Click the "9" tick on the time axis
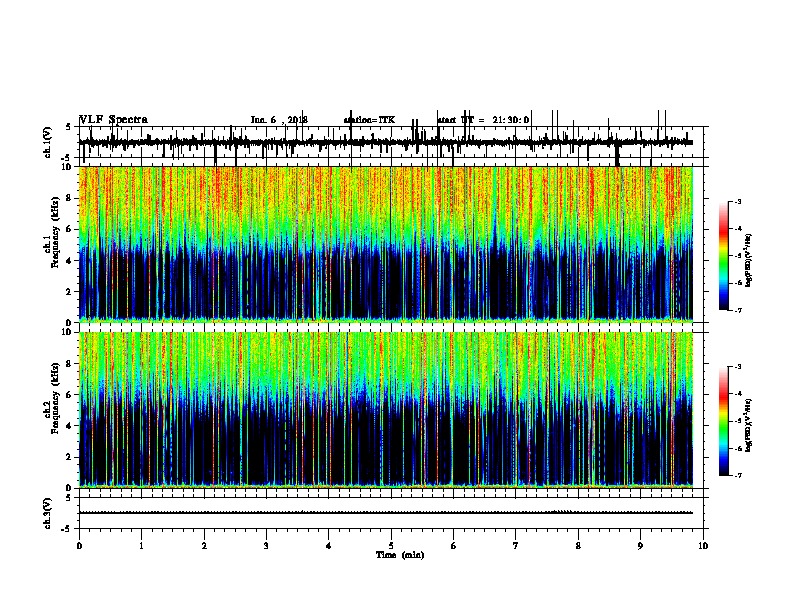This screenshot has height=612, width=792. click(x=640, y=546)
